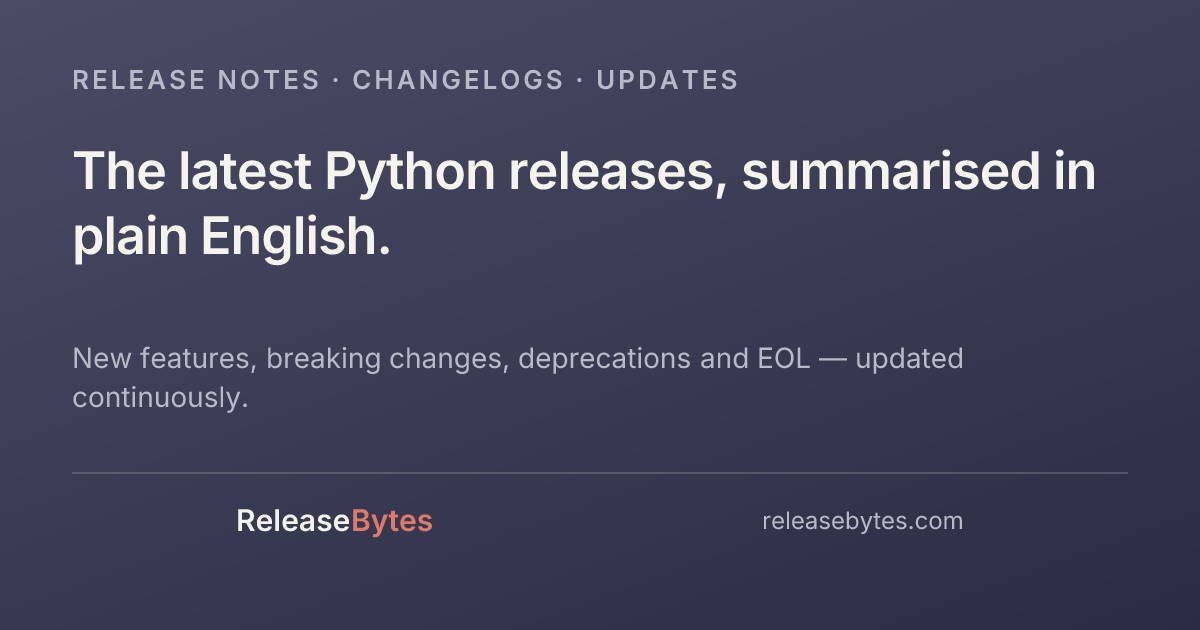
Task: Select the CHANGELOGS label
Action: tap(458, 80)
